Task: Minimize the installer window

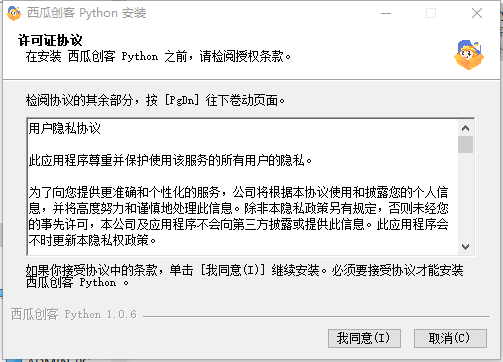Action: (x=386, y=13)
